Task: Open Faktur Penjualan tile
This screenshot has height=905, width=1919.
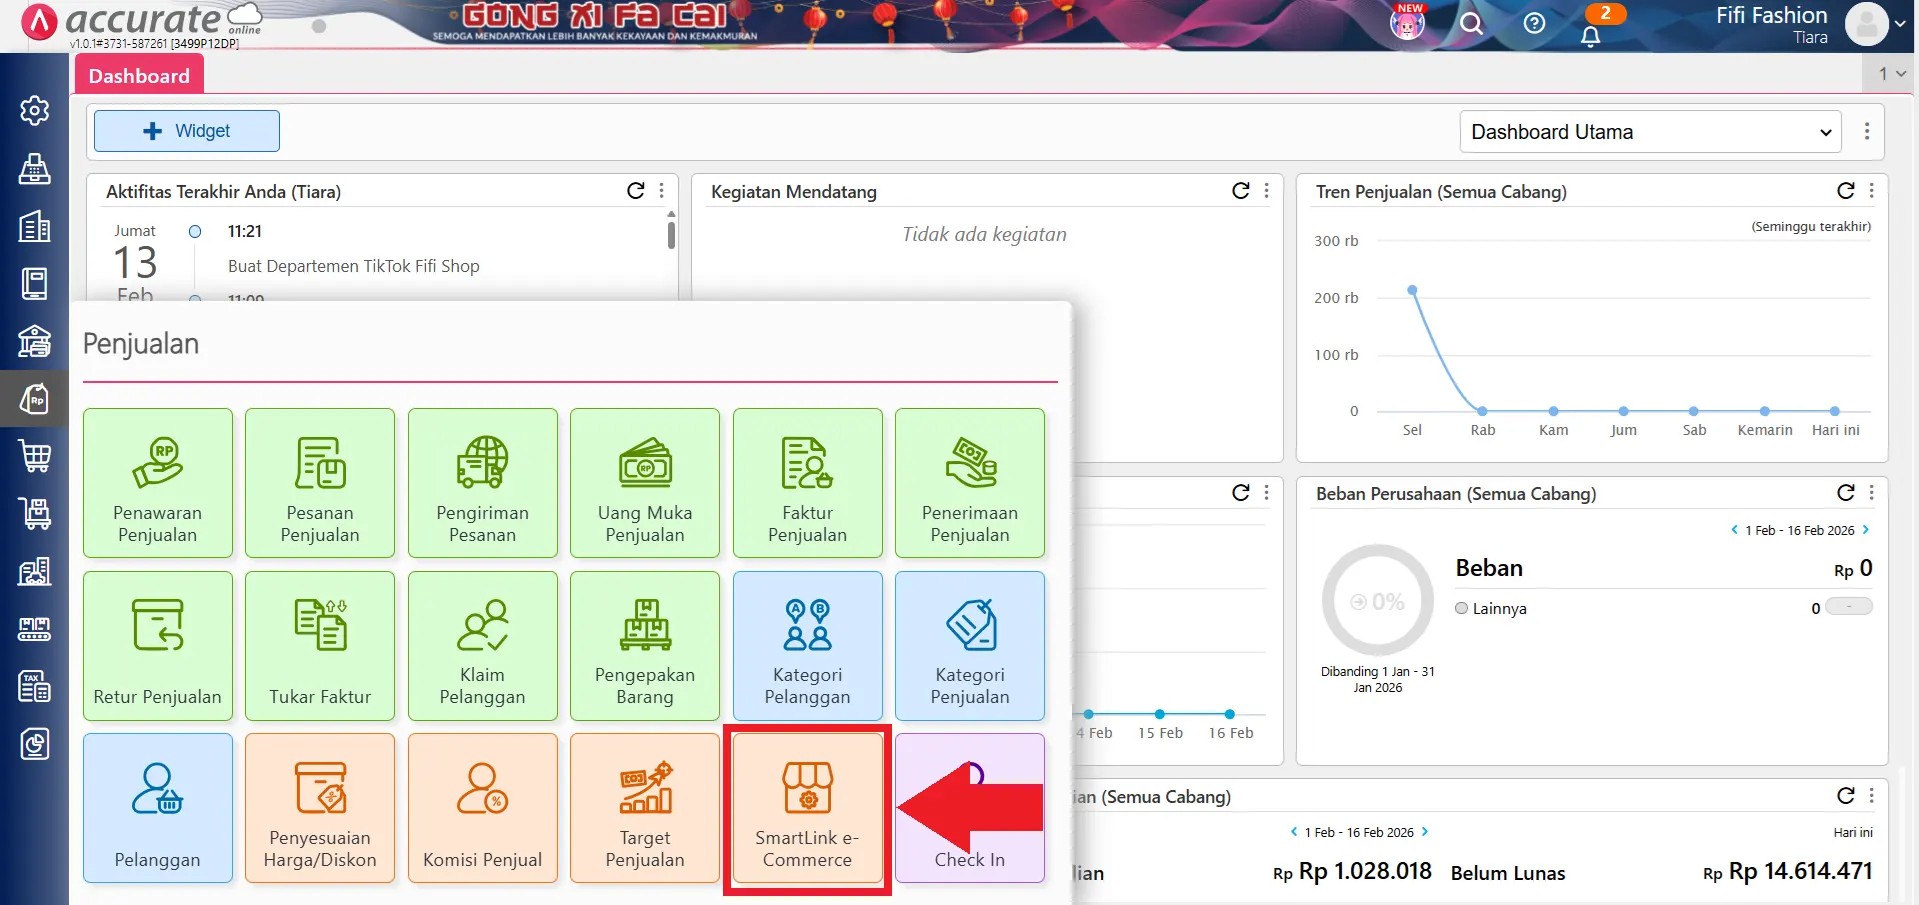Action: click(x=807, y=483)
